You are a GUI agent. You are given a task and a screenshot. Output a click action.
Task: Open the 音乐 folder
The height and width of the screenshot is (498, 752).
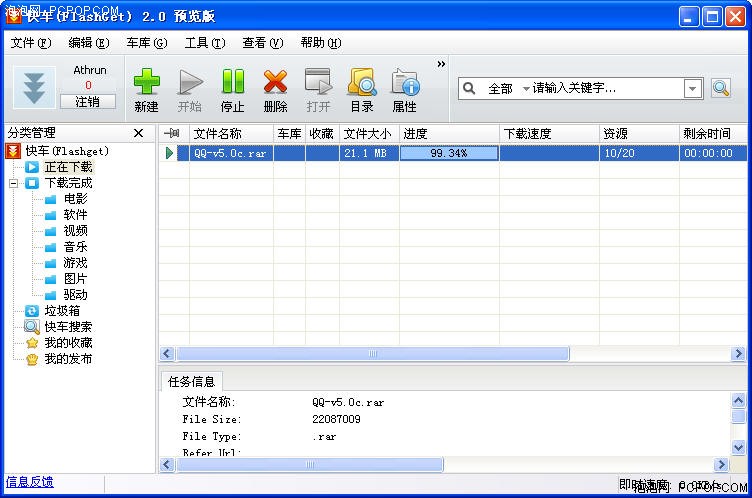(x=75, y=247)
